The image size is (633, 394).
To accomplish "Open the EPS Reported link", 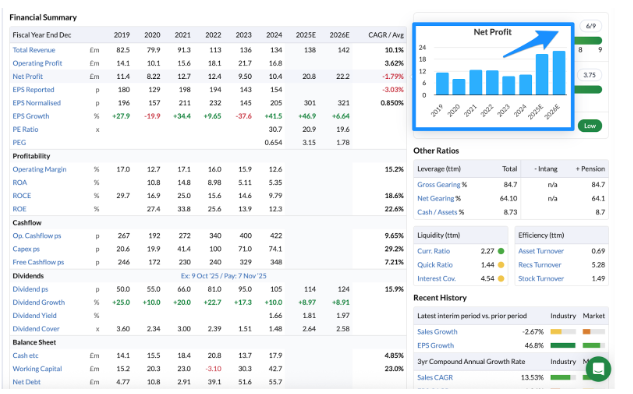I will pos(33,90).
